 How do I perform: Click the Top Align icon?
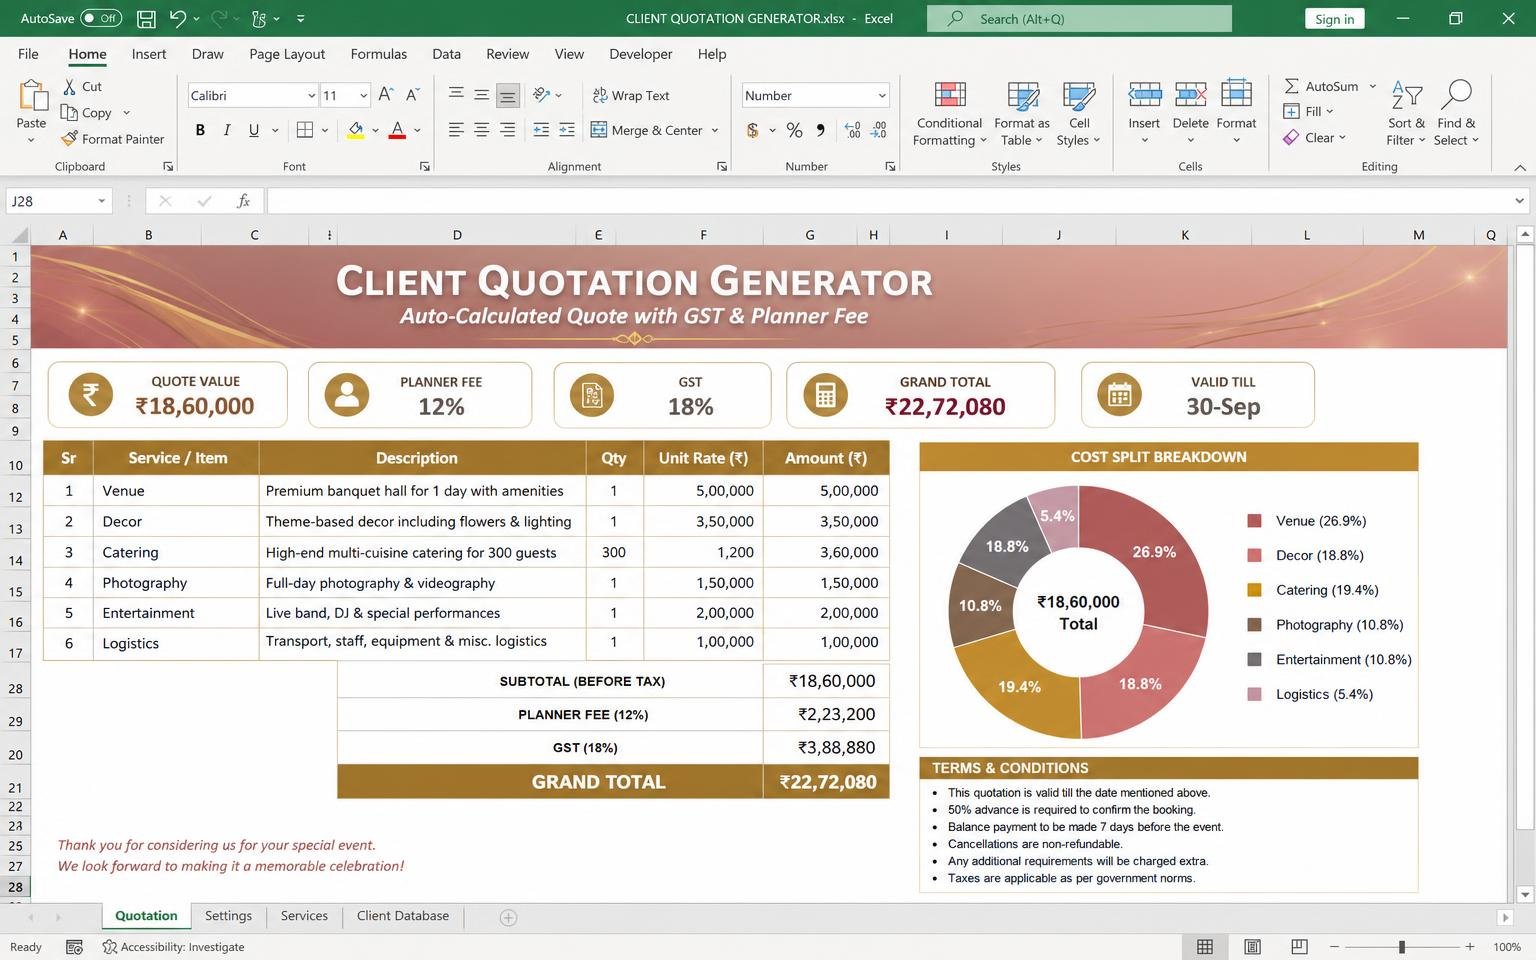point(456,95)
